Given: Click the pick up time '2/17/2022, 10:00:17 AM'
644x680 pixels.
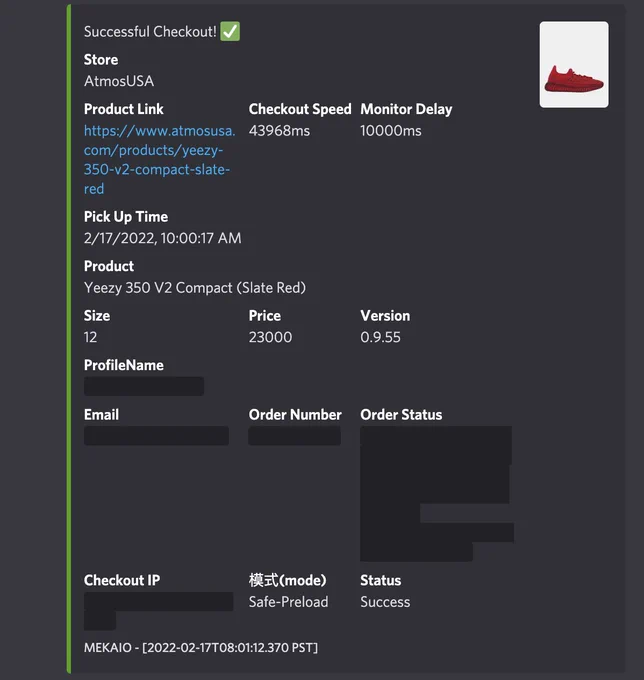Looking at the screenshot, I should 163,238.
